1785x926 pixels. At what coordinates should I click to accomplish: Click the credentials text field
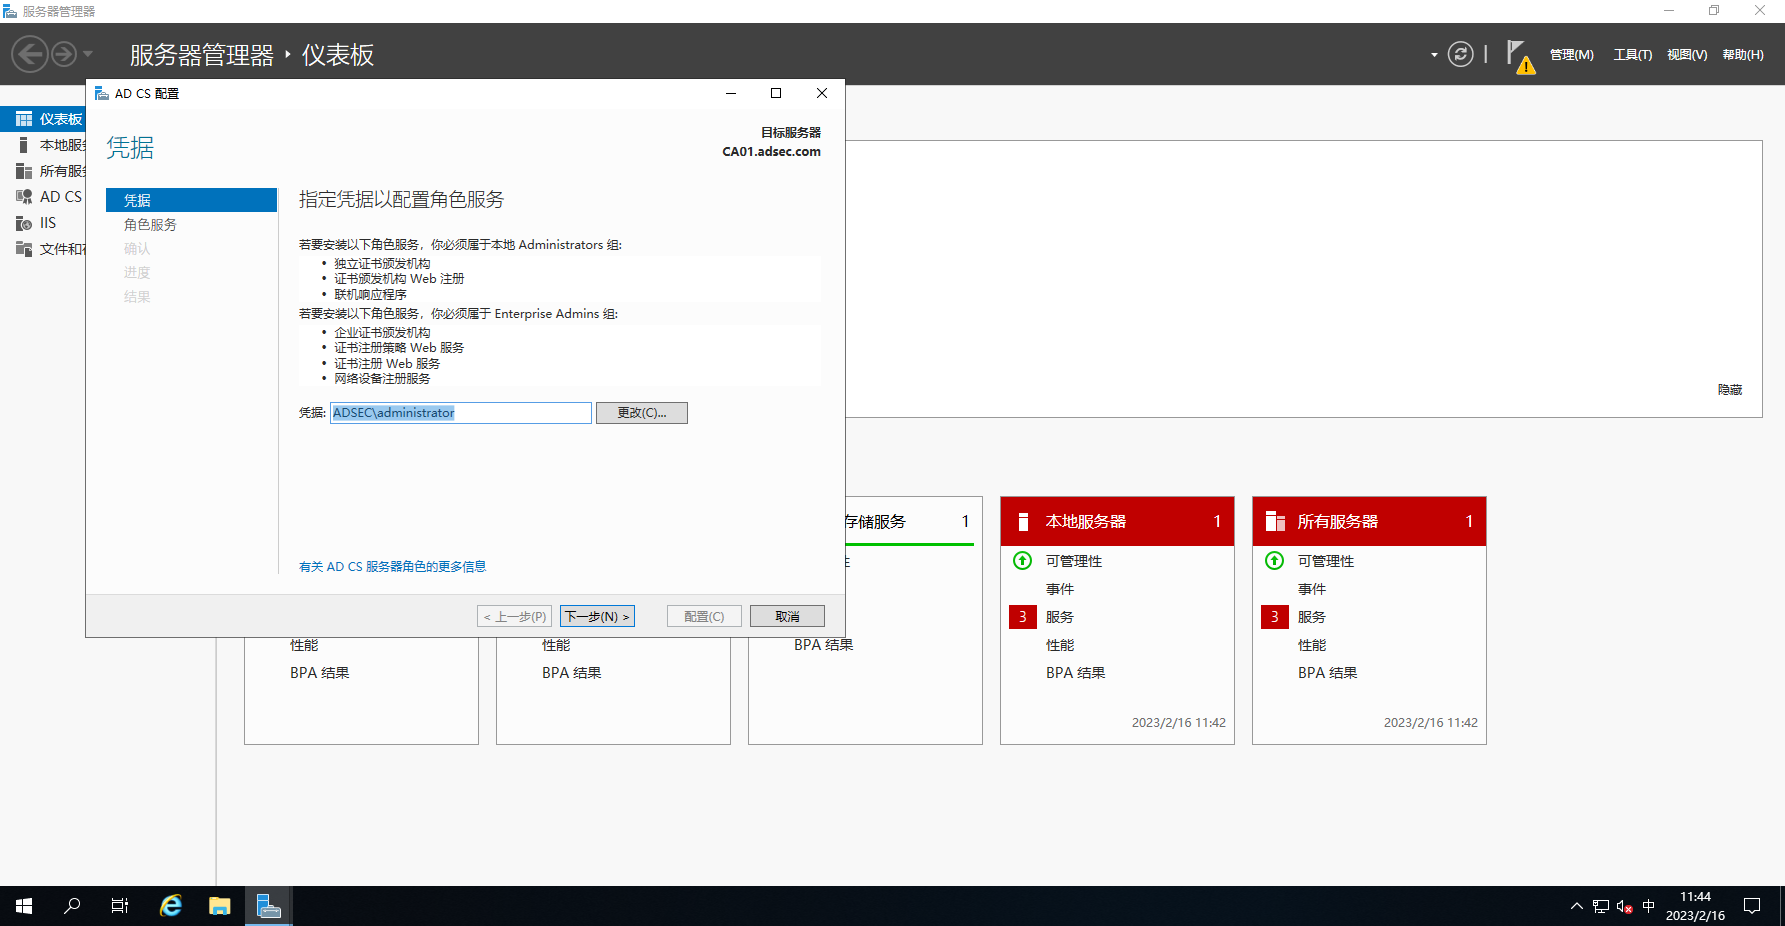coord(460,413)
